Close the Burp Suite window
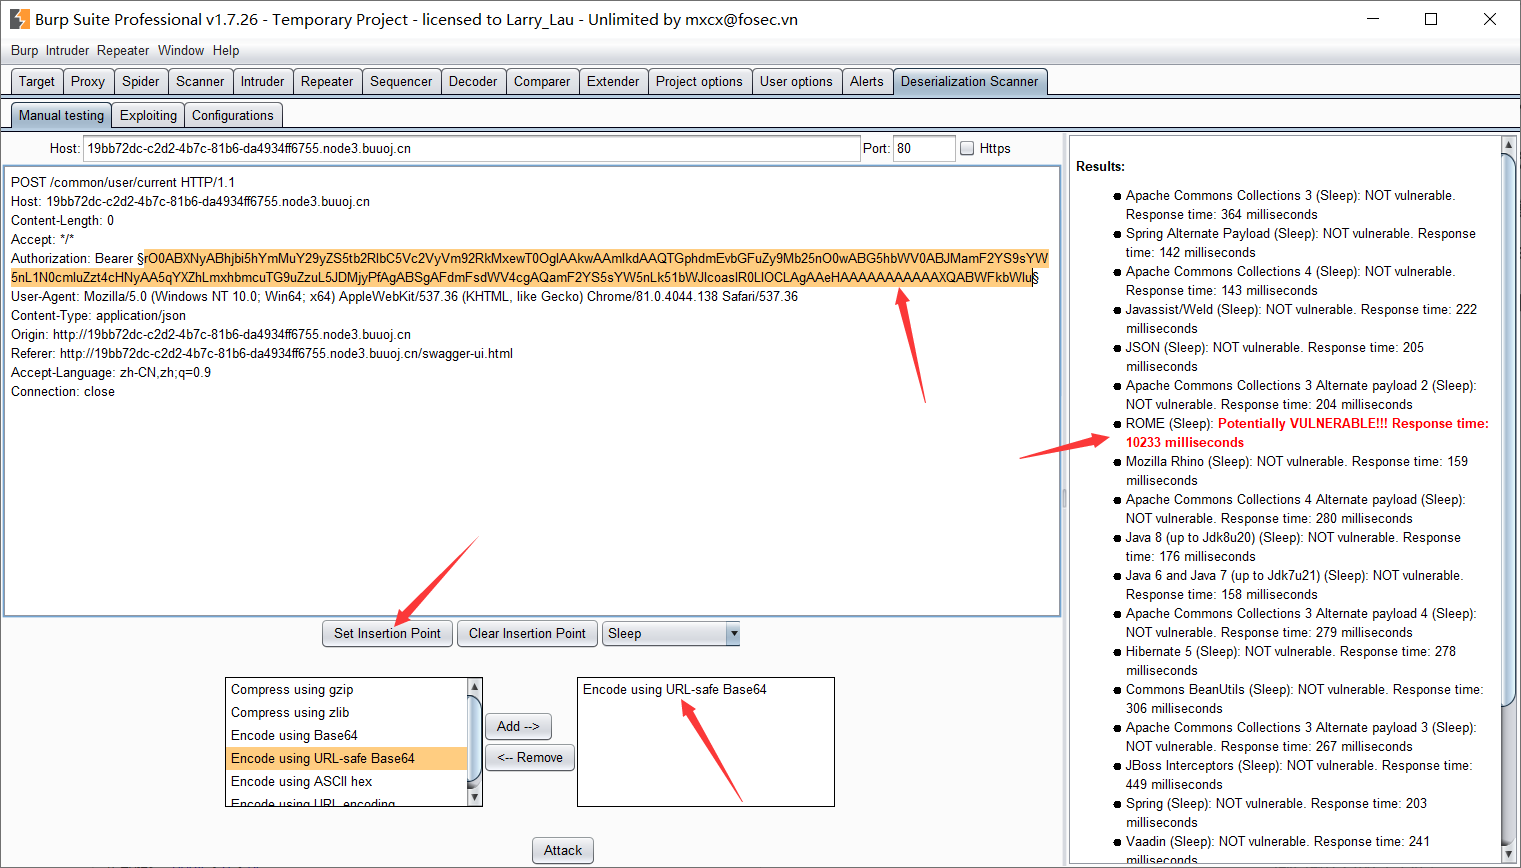Screen dimensions: 1521x868 (1490, 19)
